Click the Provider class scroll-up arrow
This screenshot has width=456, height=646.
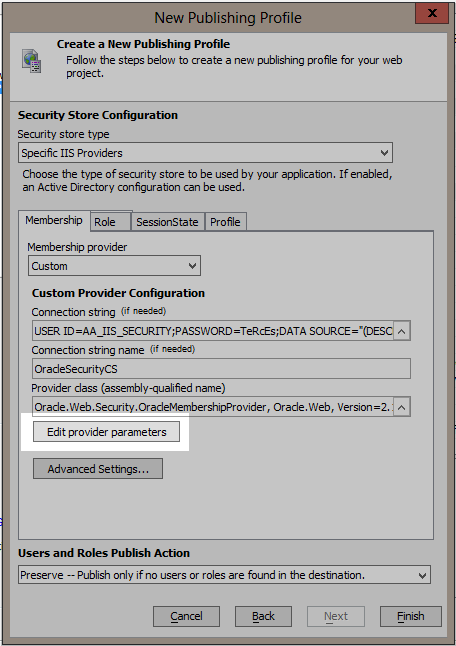402,407
